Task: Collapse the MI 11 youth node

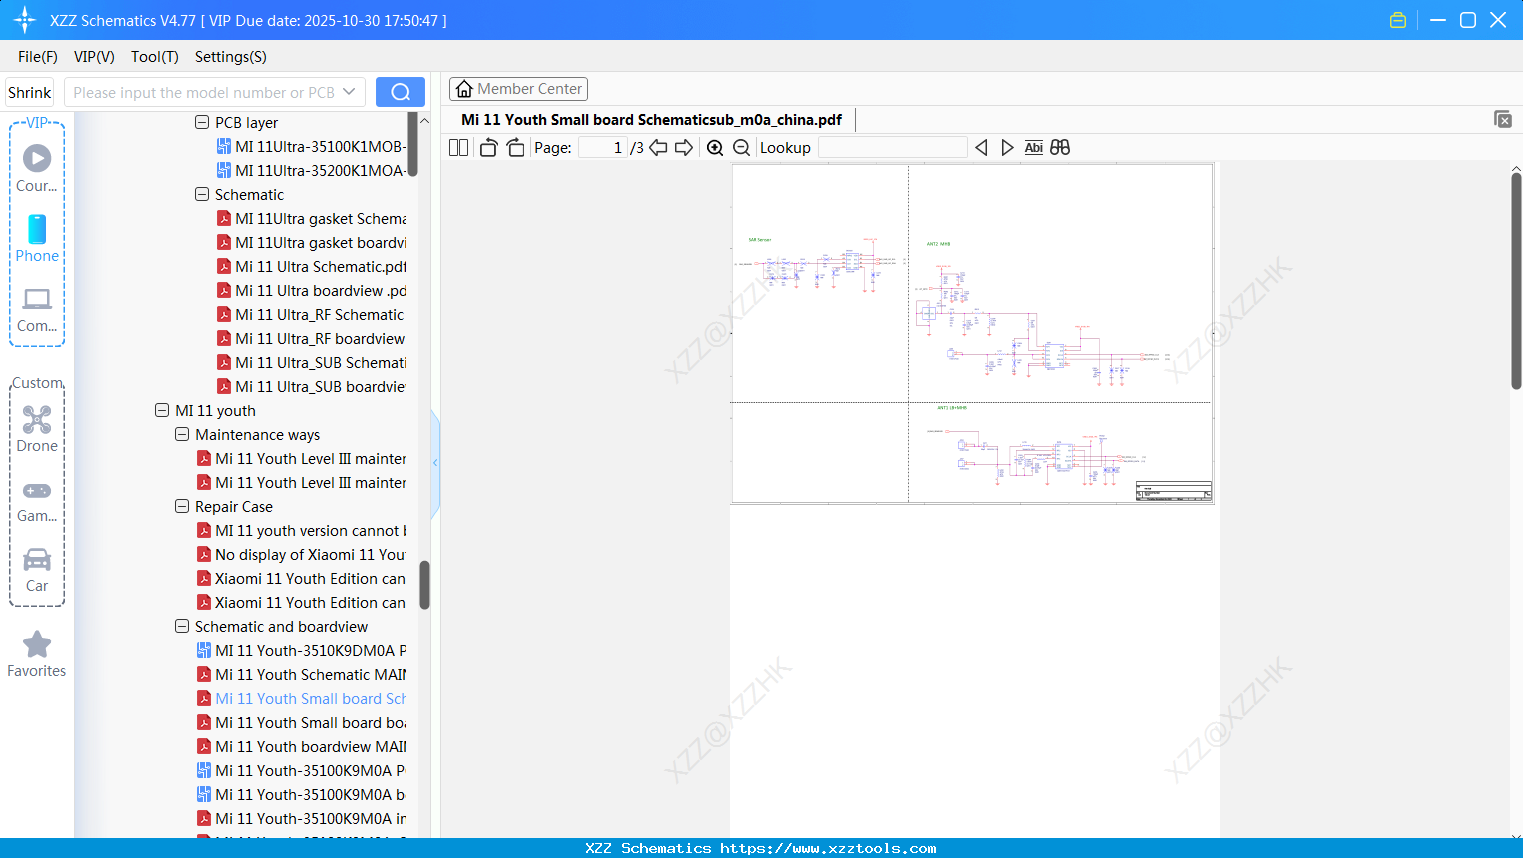Action: coord(162,411)
